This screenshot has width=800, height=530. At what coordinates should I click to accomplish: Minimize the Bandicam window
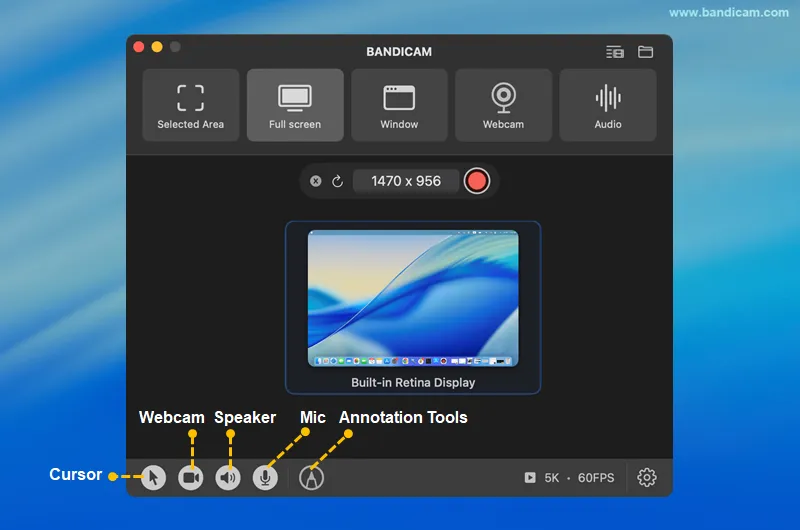pos(157,47)
